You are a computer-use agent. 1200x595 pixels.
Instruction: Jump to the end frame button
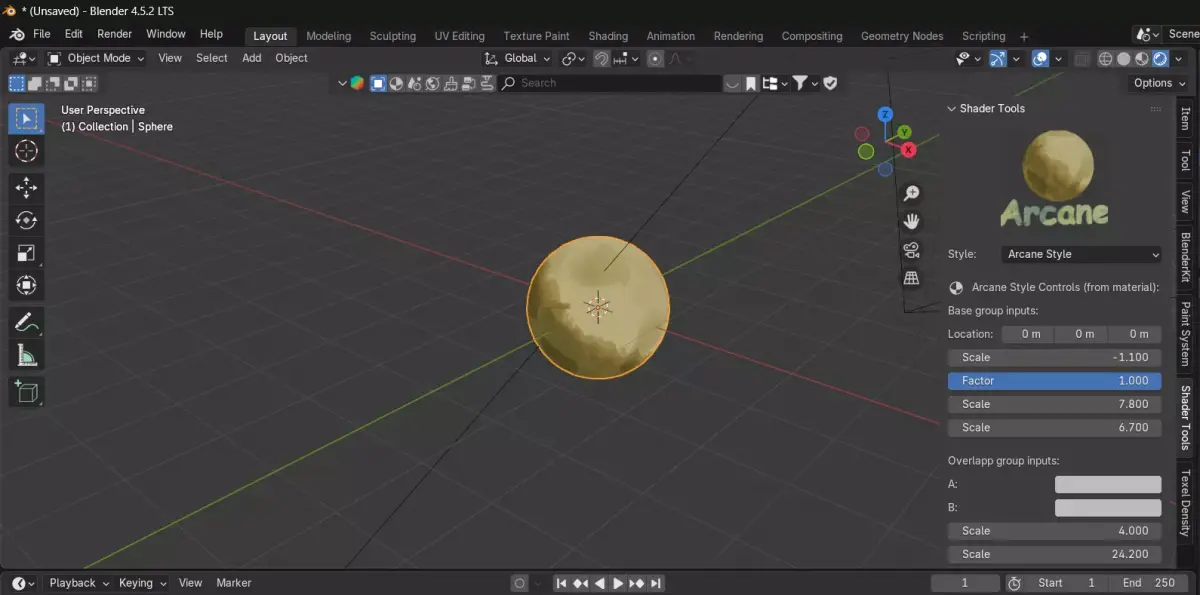pyautogui.click(x=656, y=583)
